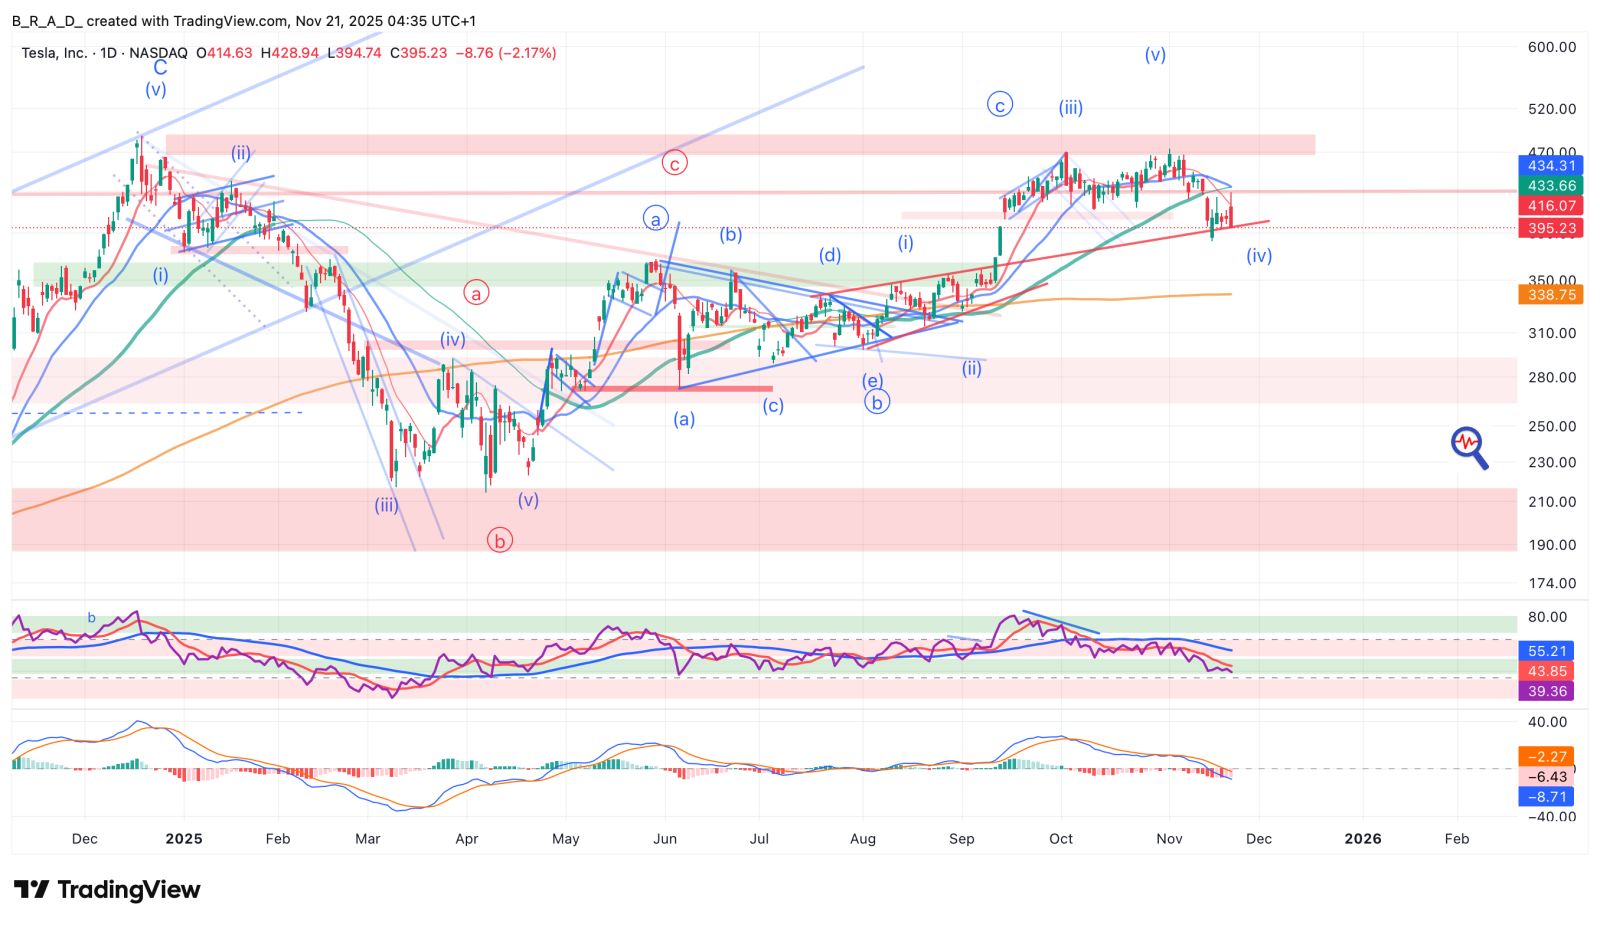Click the '2026' label on time axis
1600x925 pixels.
[1362, 838]
